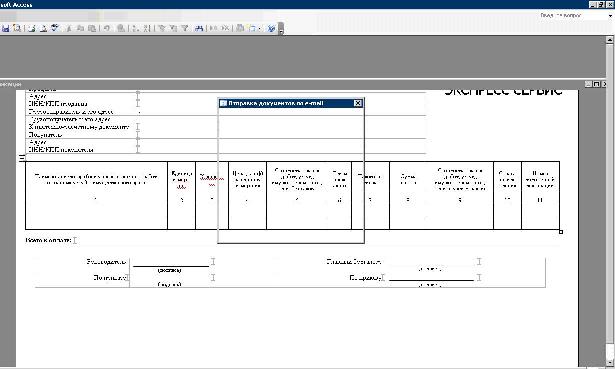615x369 pixels.
Task: Click the 'Всего к оплате' field
Action: pos(75,240)
